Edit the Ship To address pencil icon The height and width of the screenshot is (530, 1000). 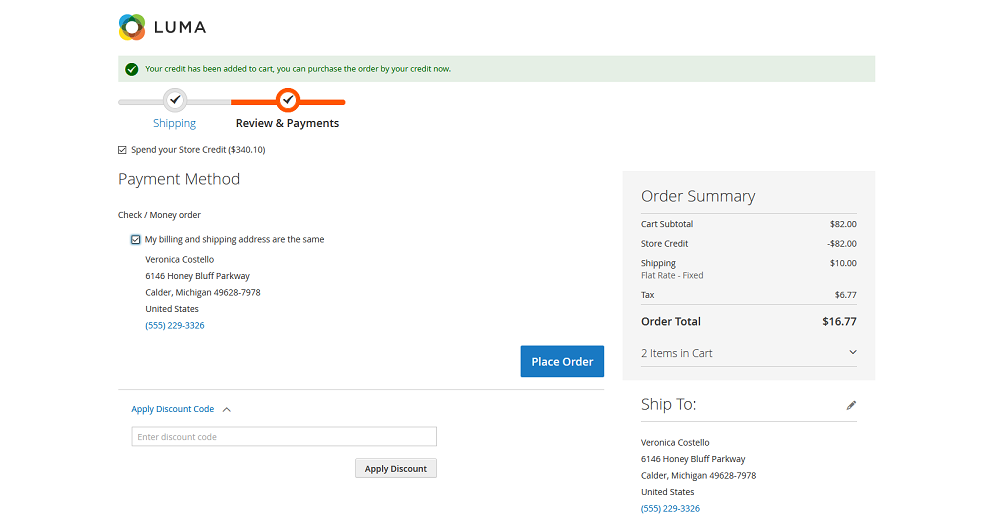coord(851,405)
